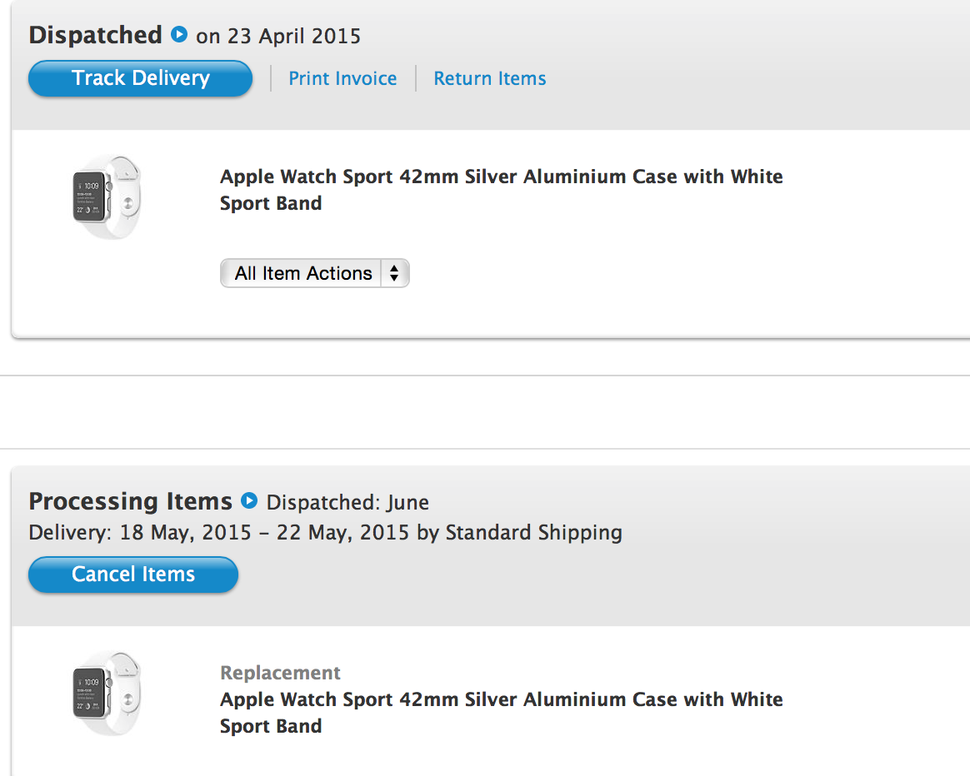Click the blue arrow icon beside Processing Items
970x776 pixels.
tap(249, 501)
